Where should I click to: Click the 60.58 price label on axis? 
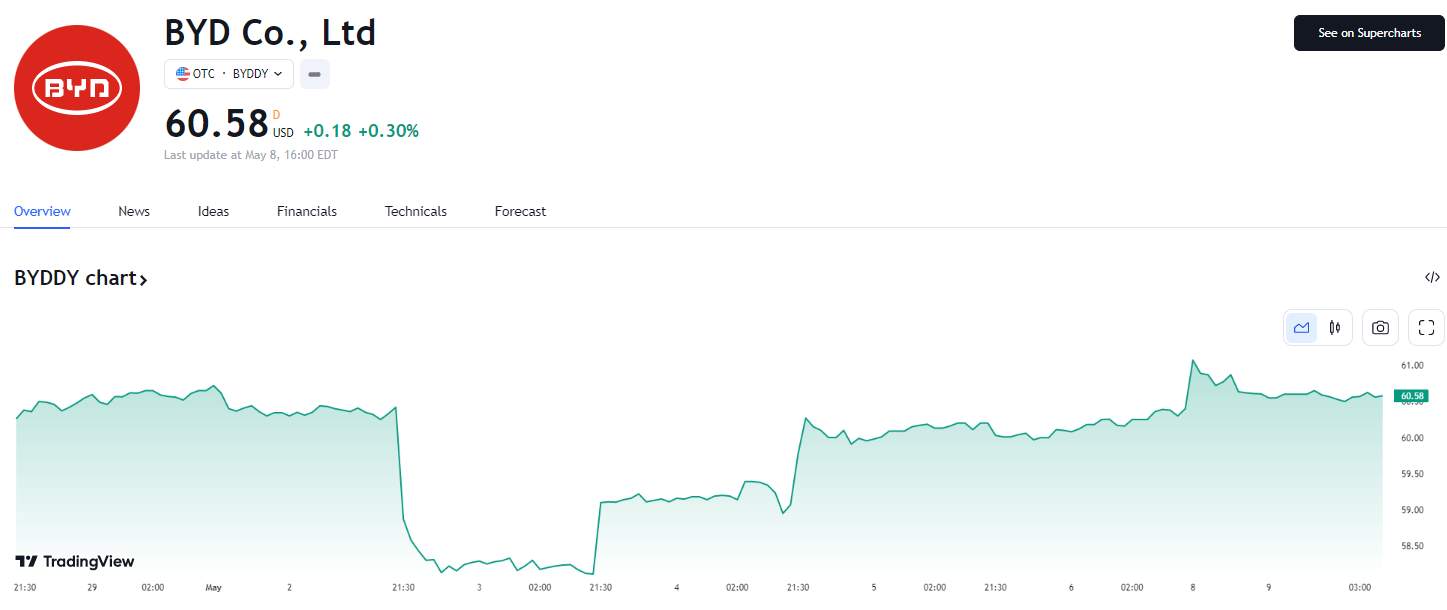[1411, 396]
